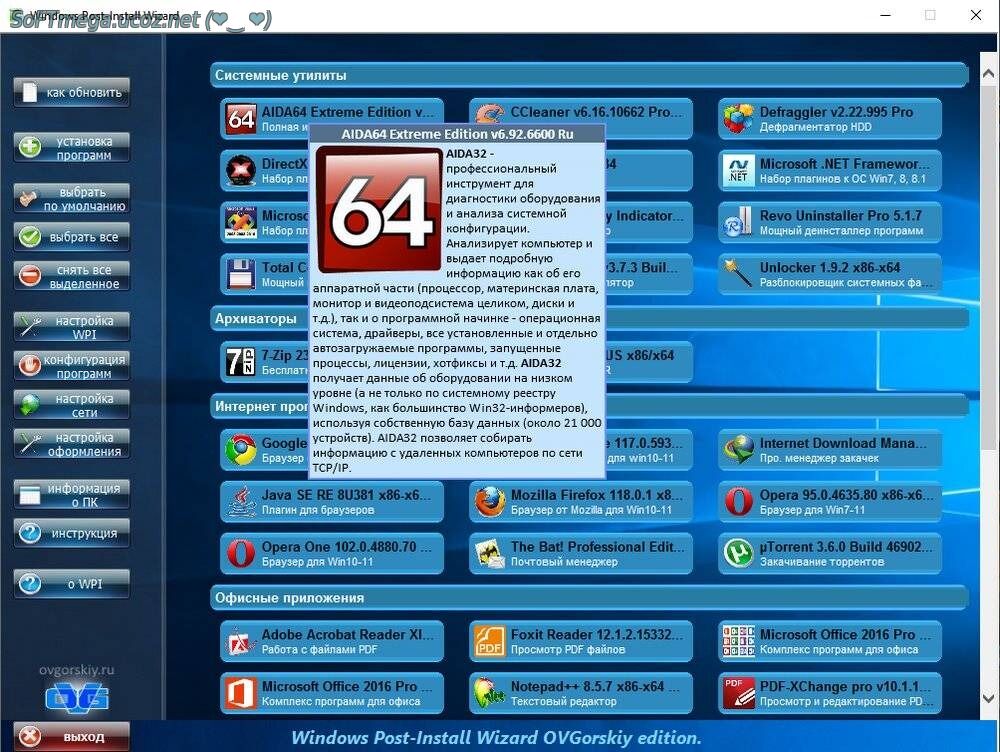Click the Notepad++ icon
1000x752 pixels.
489,693
